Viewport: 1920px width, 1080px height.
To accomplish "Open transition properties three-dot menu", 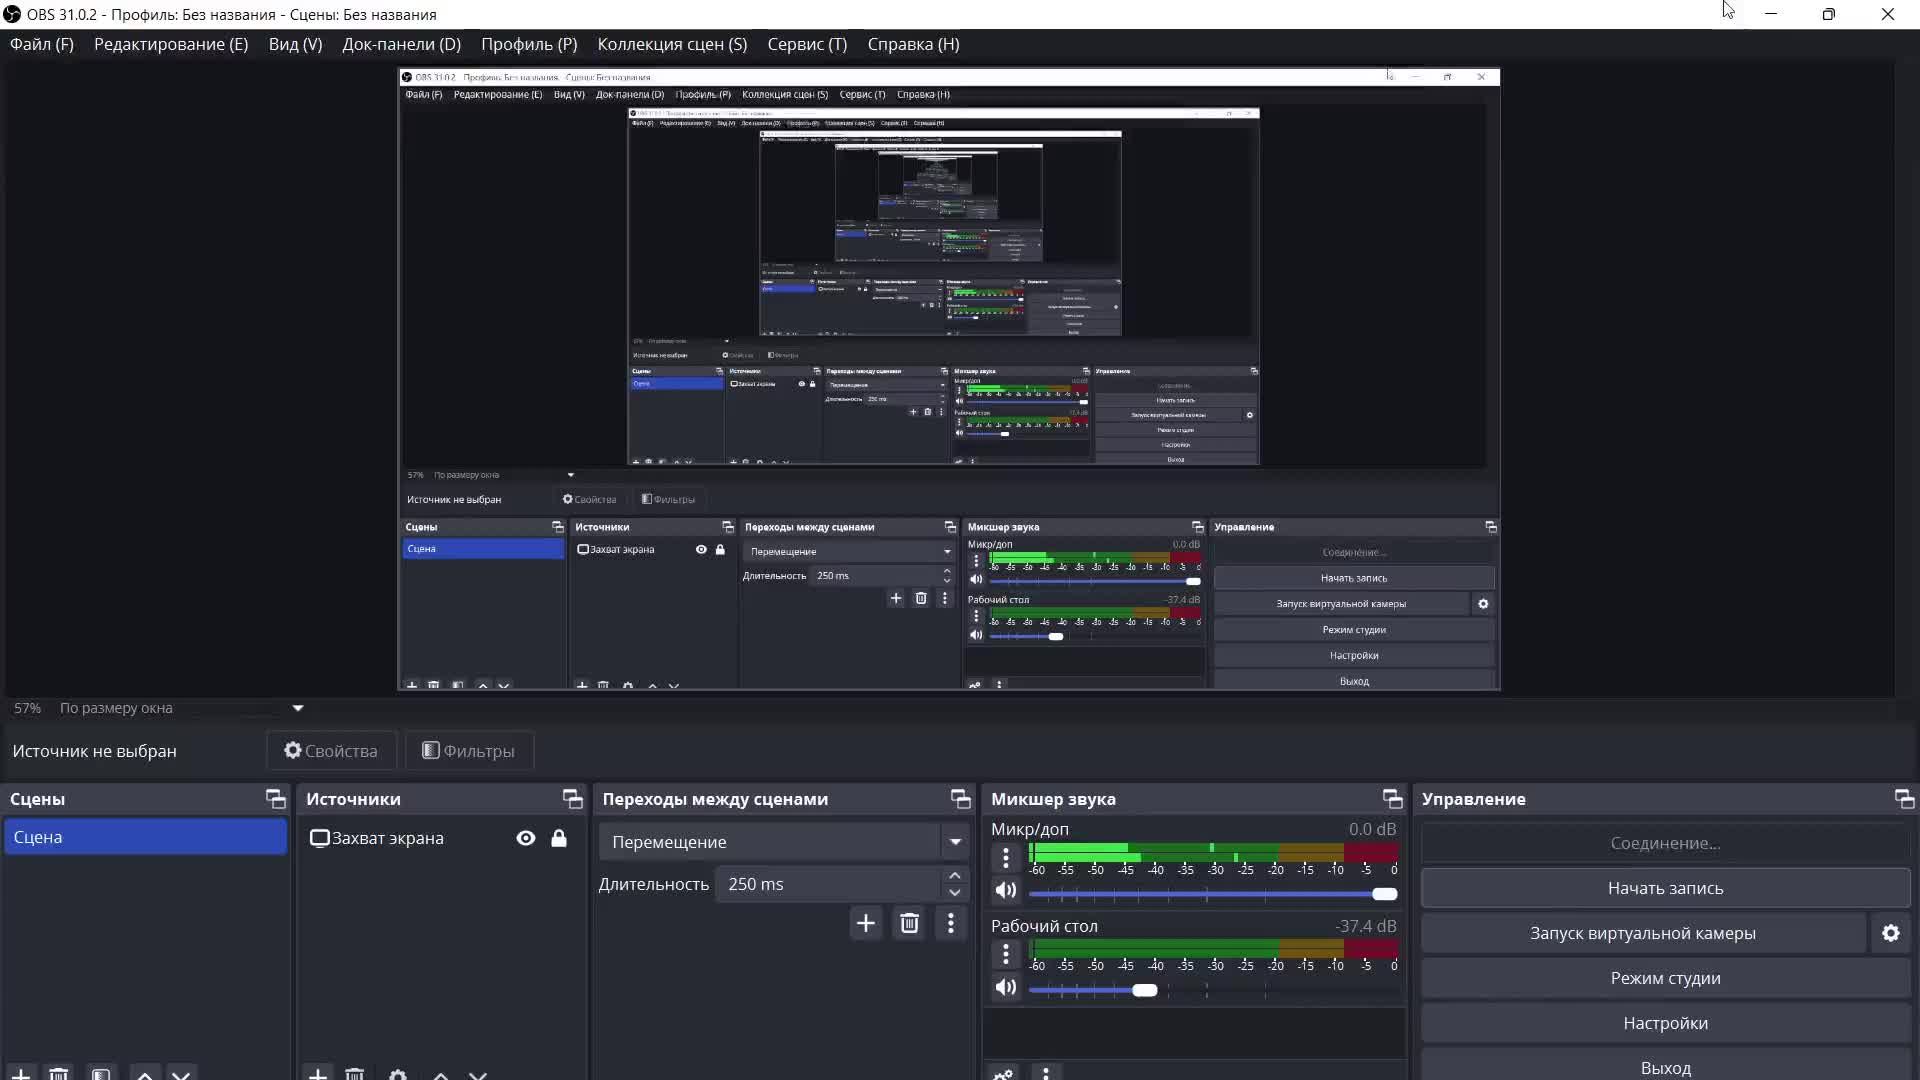I will [x=950, y=923].
